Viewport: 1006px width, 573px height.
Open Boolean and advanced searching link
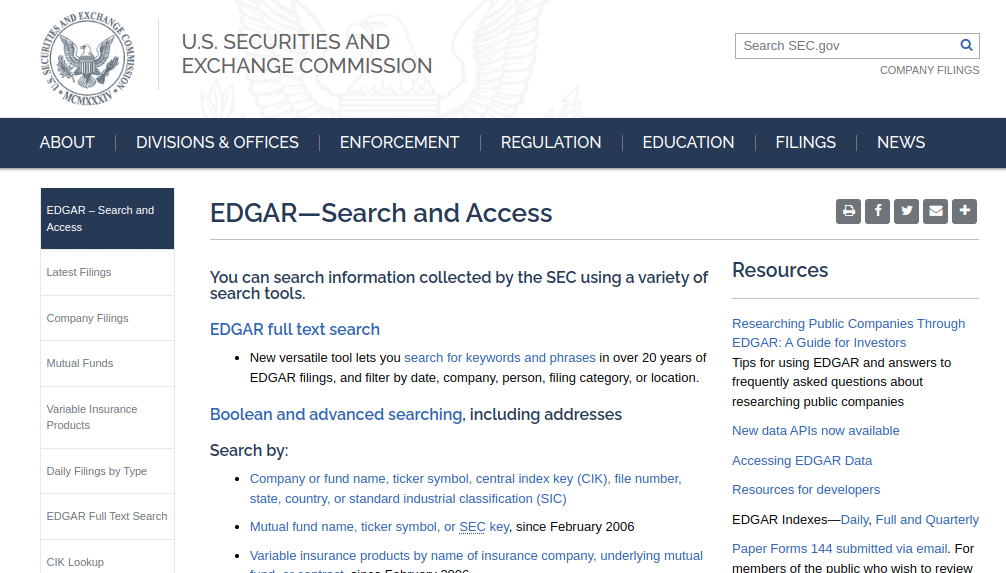point(336,414)
